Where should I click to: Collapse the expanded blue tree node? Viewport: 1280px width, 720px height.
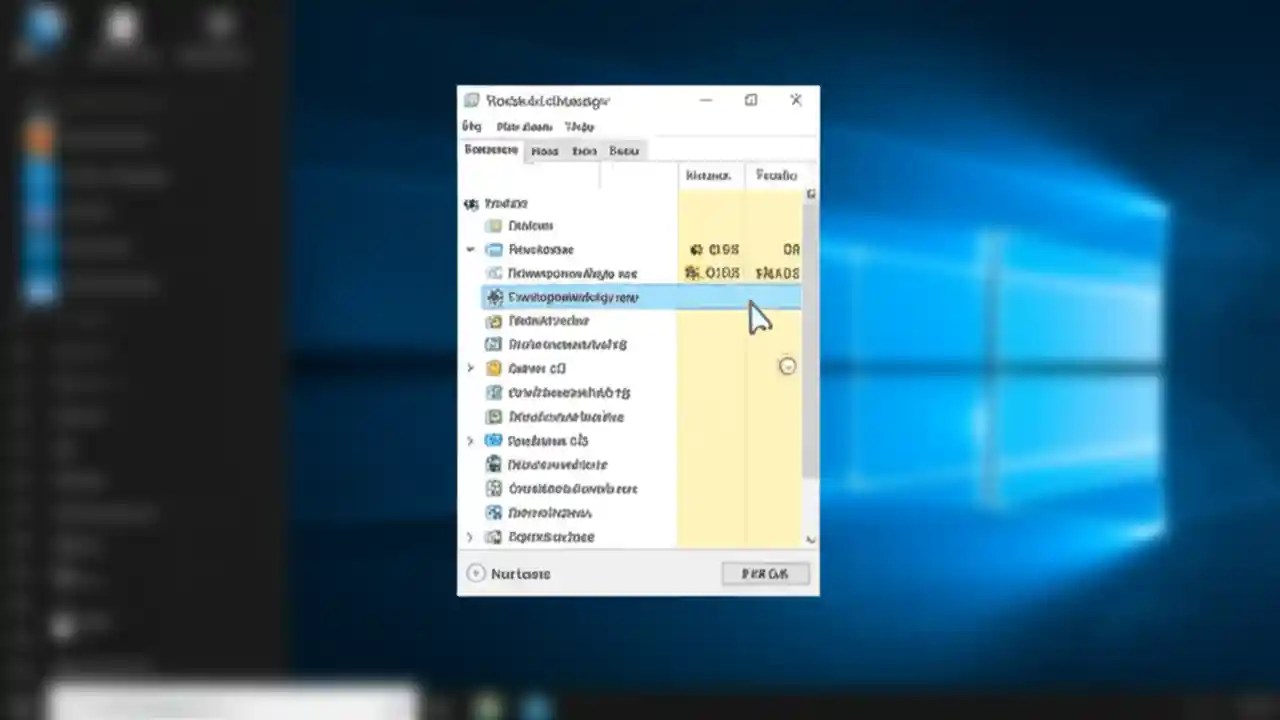[470, 249]
